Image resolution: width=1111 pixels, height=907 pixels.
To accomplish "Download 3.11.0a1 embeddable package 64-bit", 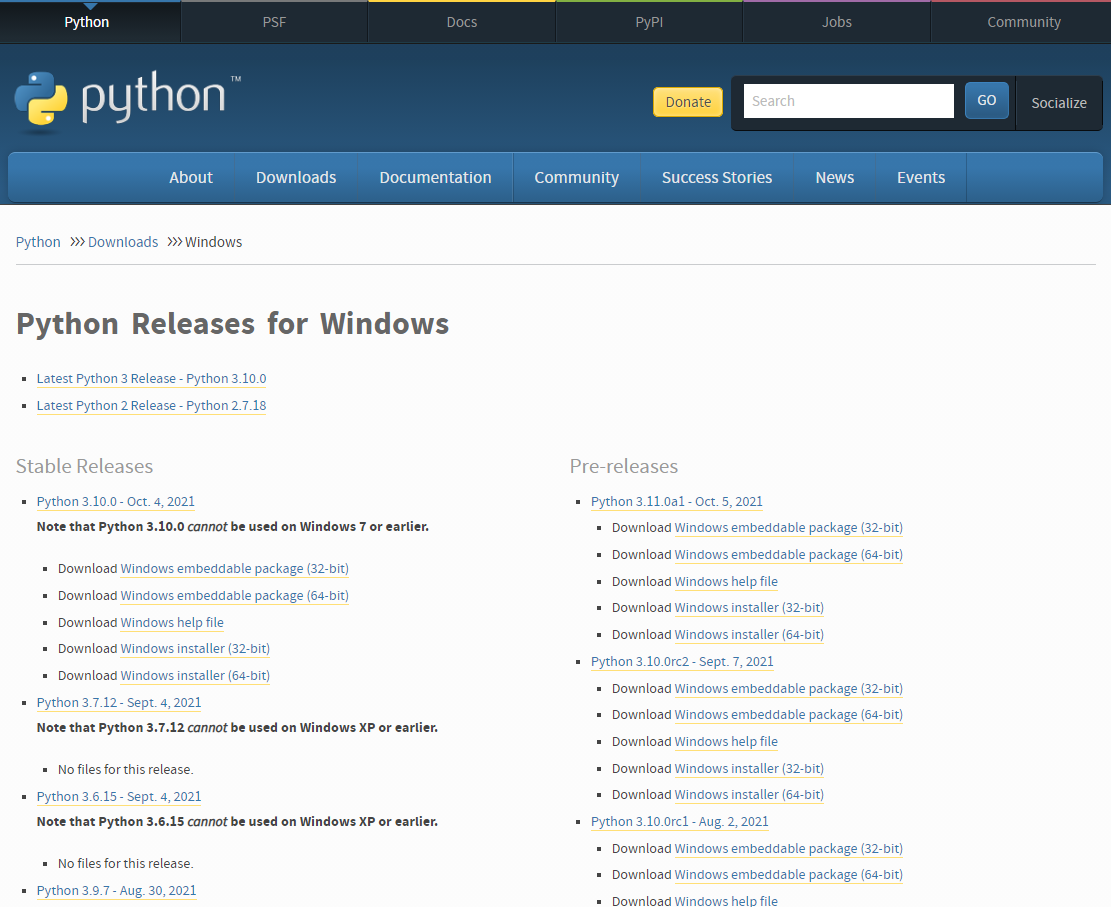I will coord(789,555).
